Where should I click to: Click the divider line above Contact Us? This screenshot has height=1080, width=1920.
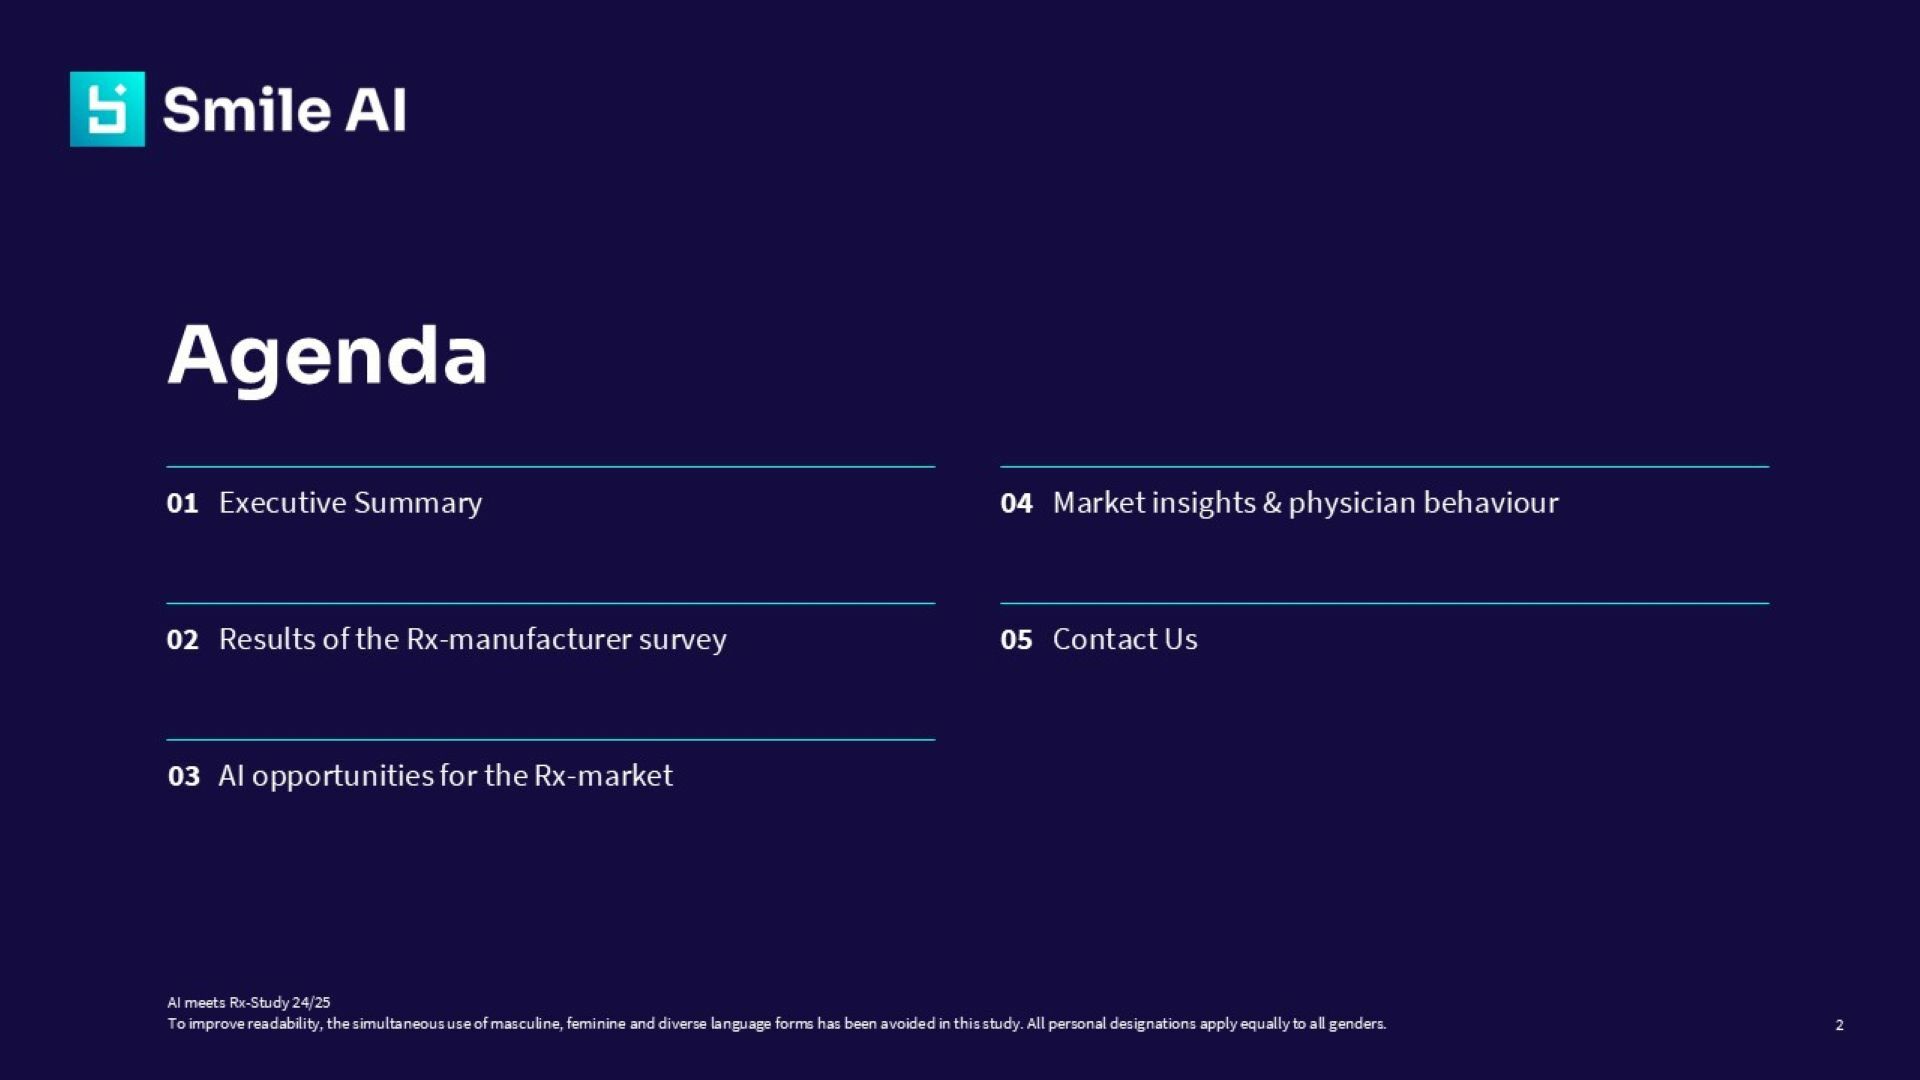(1384, 603)
